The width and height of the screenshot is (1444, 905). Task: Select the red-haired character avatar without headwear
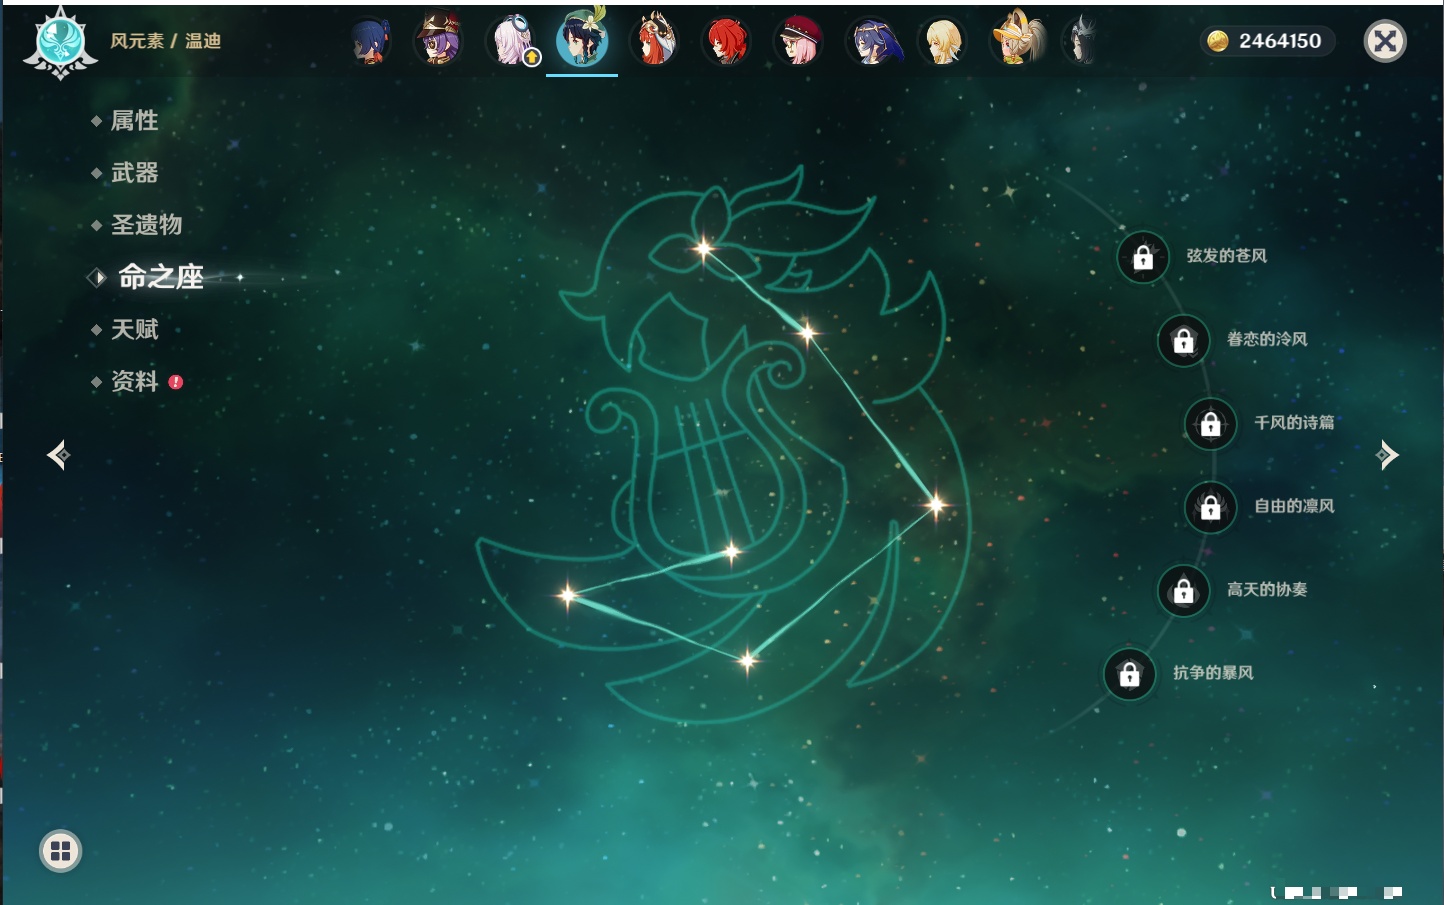tap(727, 42)
